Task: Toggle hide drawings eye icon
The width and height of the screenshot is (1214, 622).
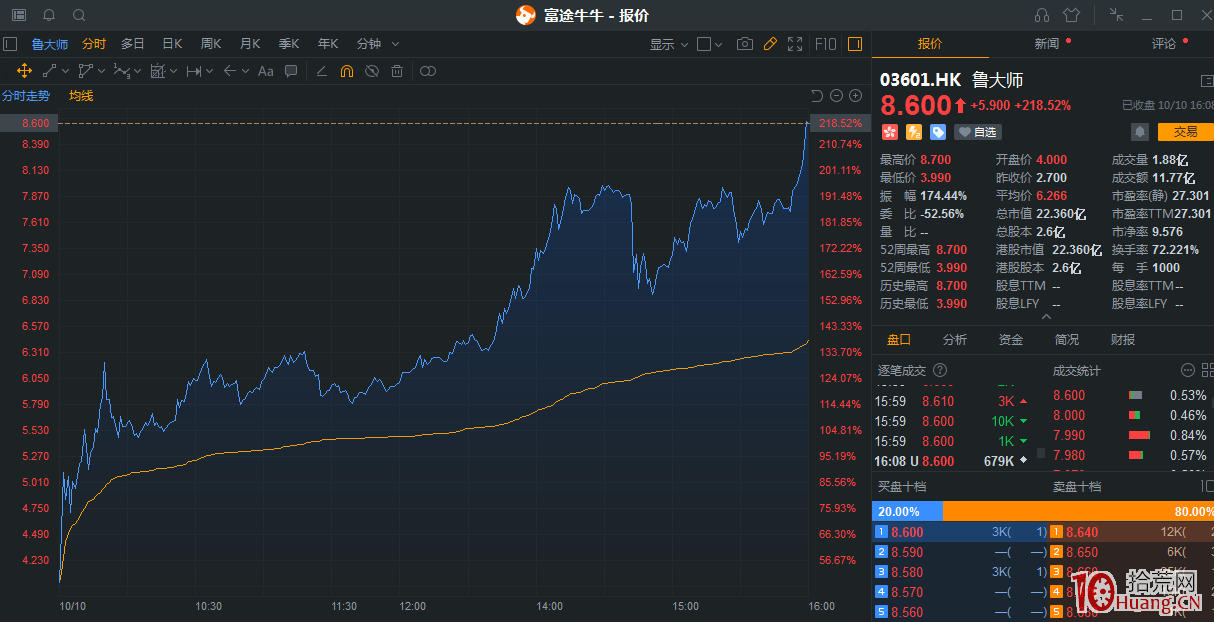Action: tap(372, 71)
